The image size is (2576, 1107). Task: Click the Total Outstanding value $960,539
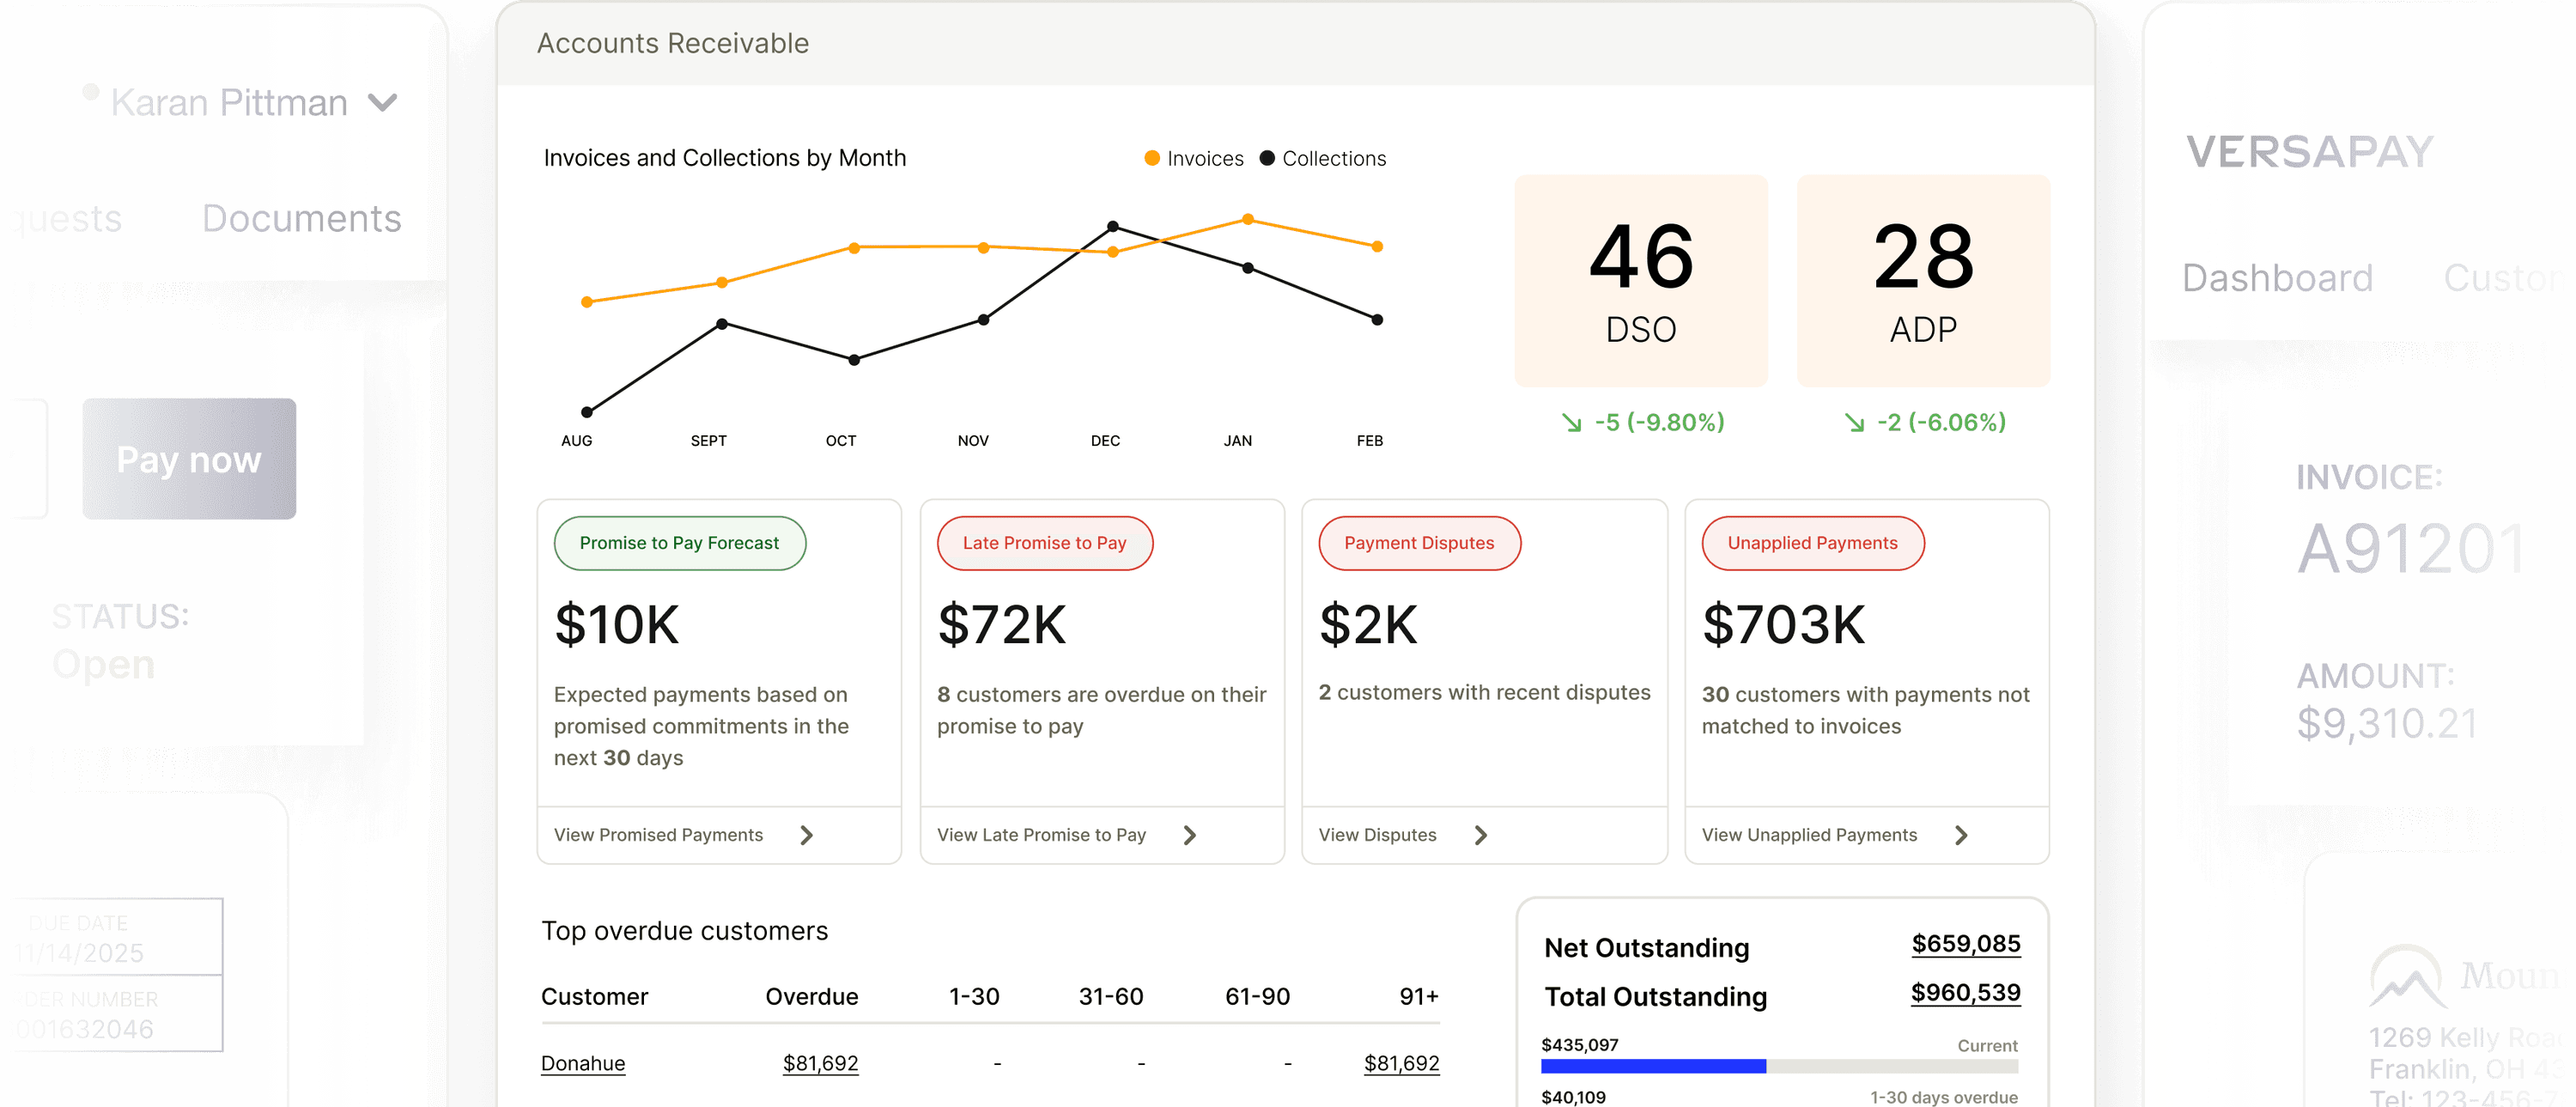1965,993
